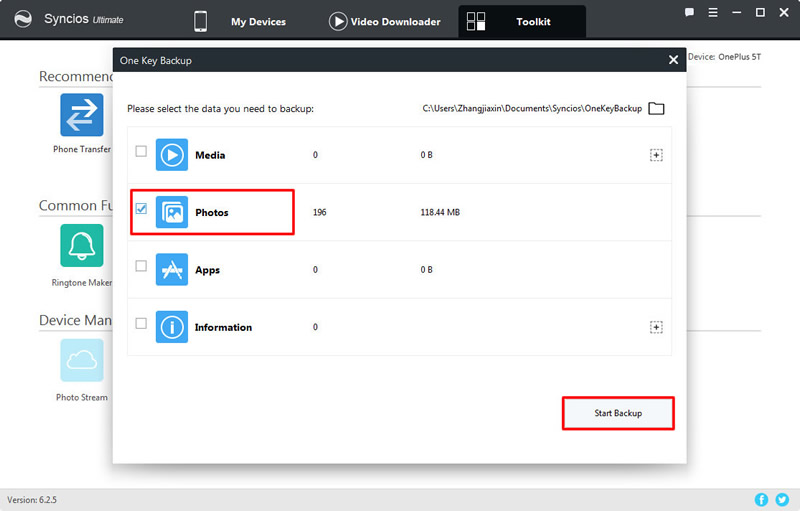Close the Syncios application window
Viewport: 800px width, 511px height.
pyautogui.click(x=784, y=12)
